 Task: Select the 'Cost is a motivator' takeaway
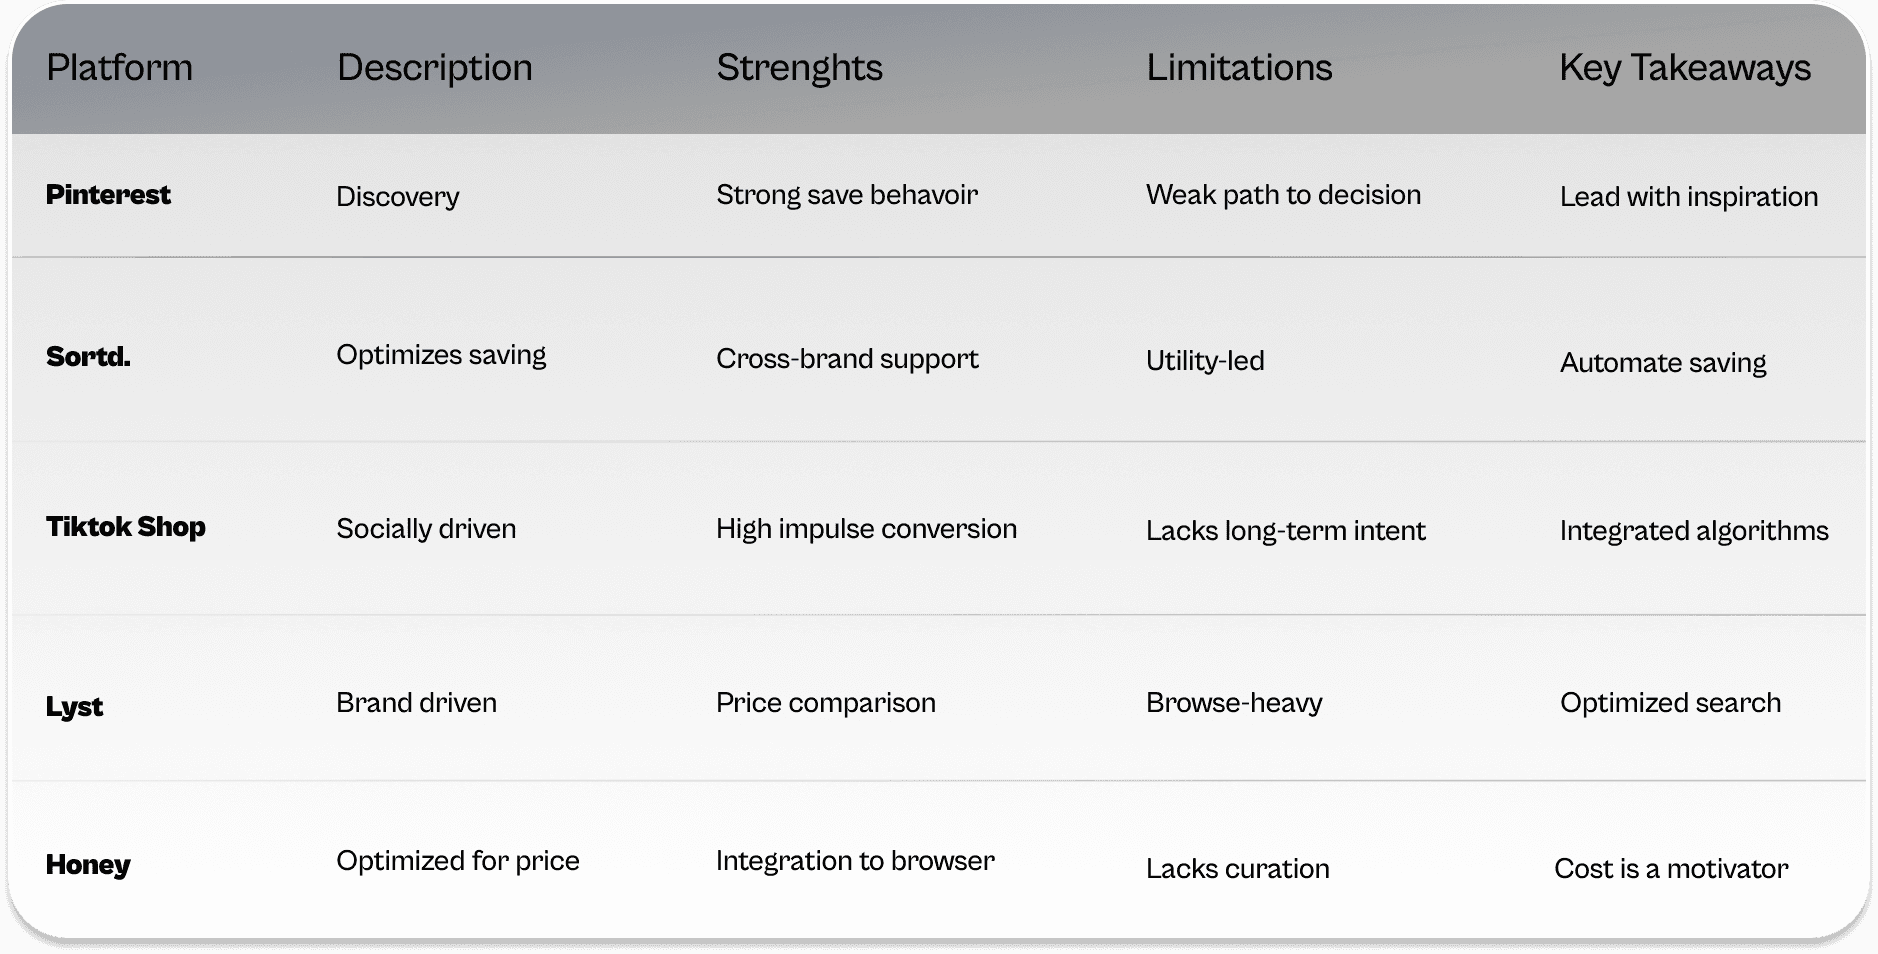[x=1671, y=868]
